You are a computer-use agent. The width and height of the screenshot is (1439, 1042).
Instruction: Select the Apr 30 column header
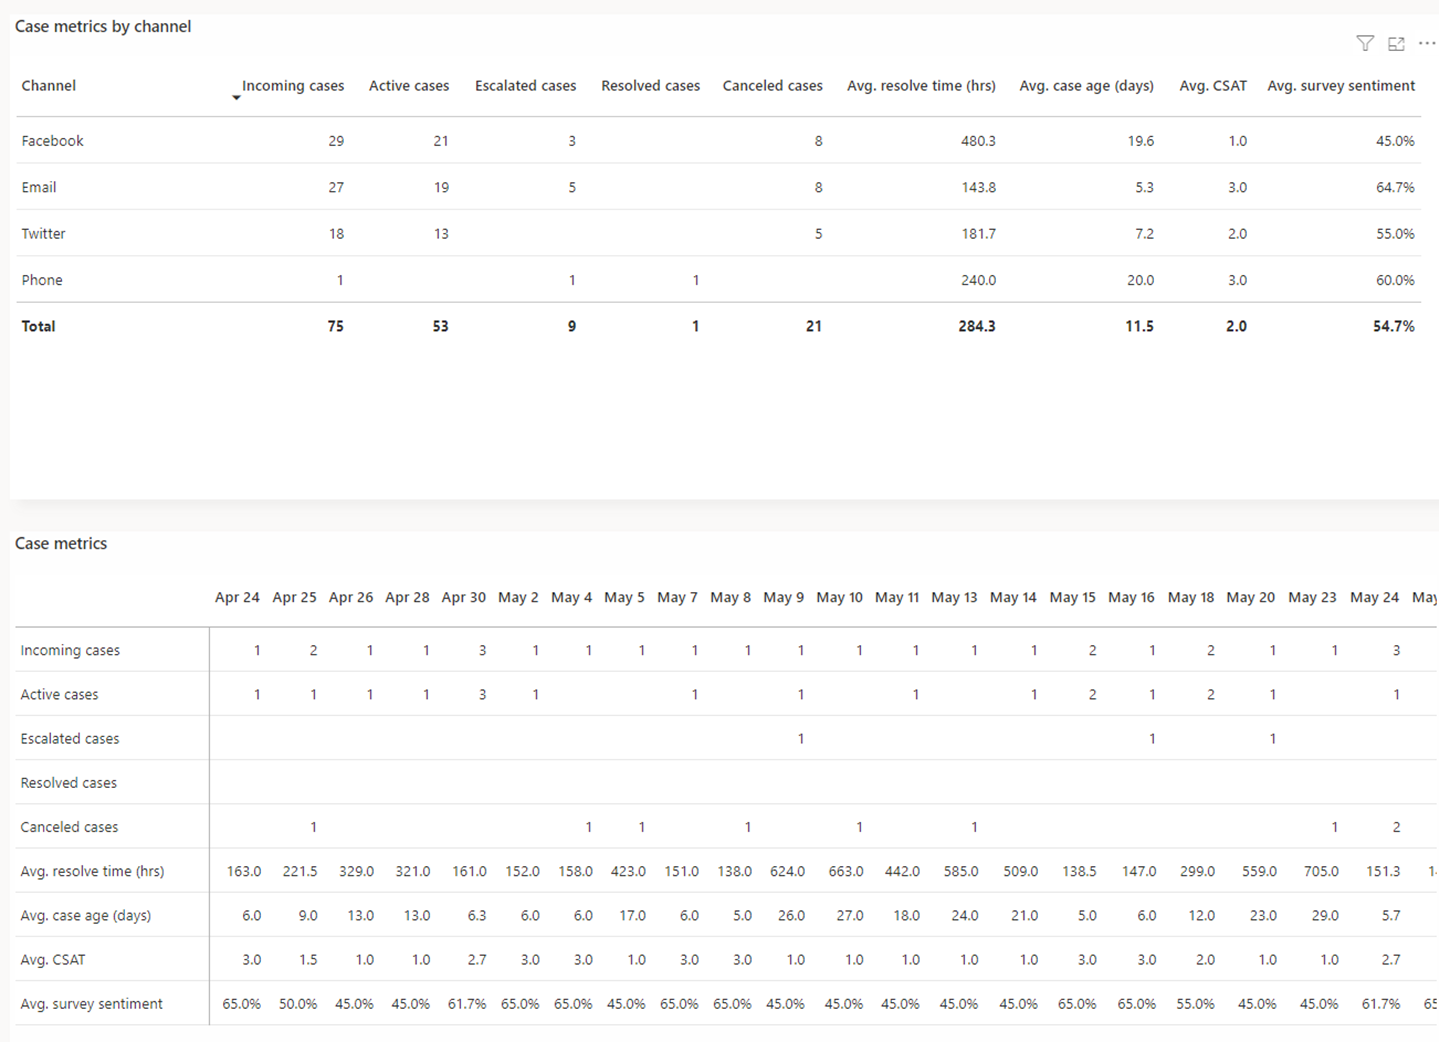pos(463,597)
